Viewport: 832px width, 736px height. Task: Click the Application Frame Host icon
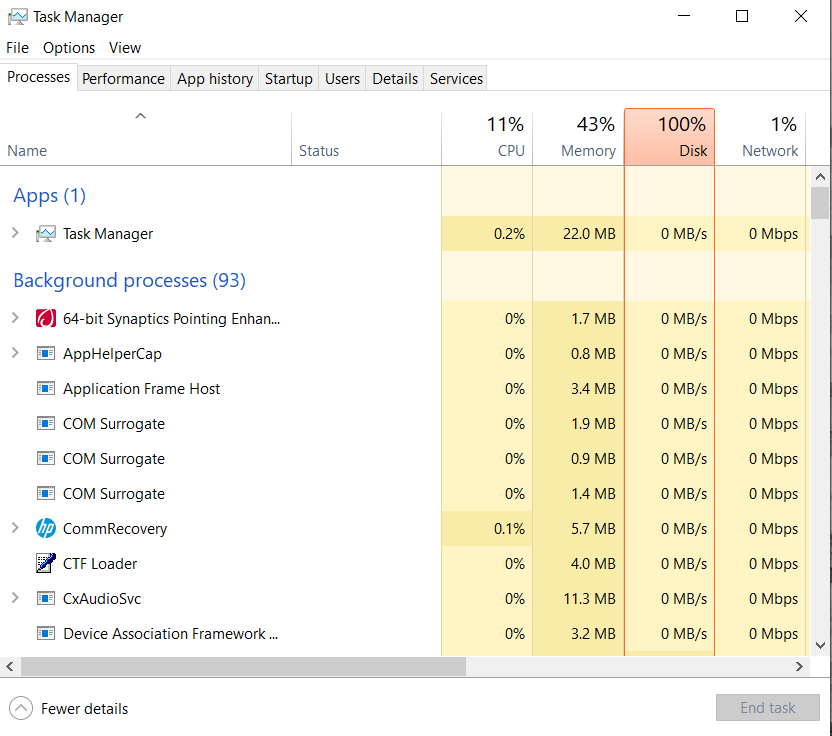[46, 388]
